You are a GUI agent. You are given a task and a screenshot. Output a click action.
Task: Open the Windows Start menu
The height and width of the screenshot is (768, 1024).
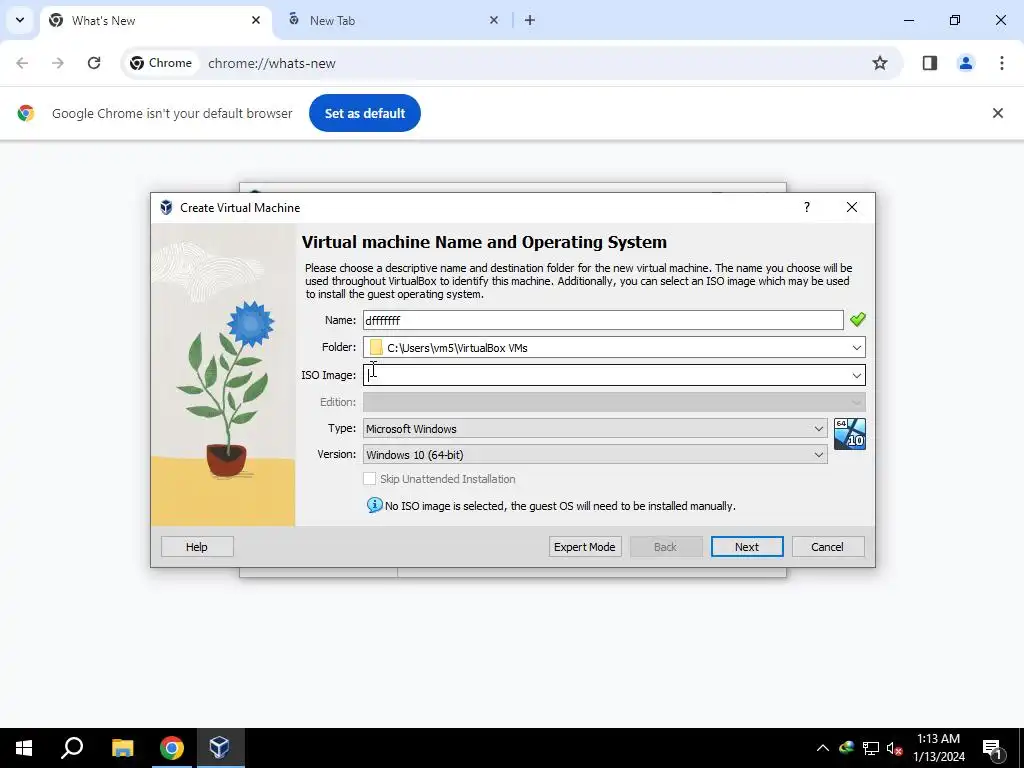(24, 748)
